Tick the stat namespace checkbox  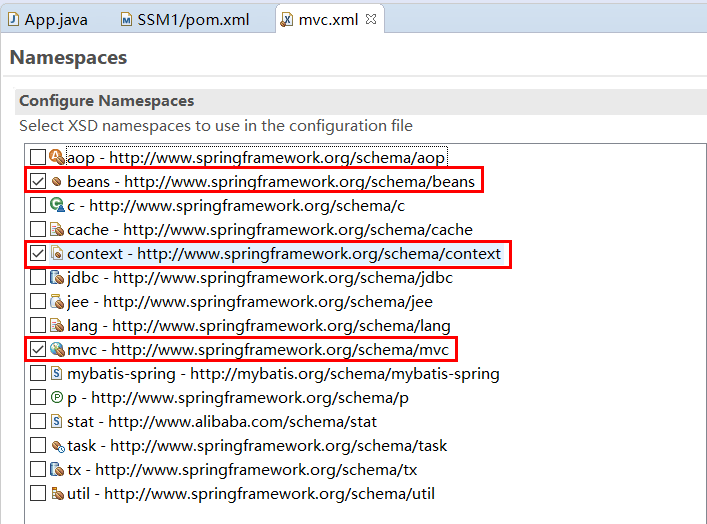pos(38,421)
